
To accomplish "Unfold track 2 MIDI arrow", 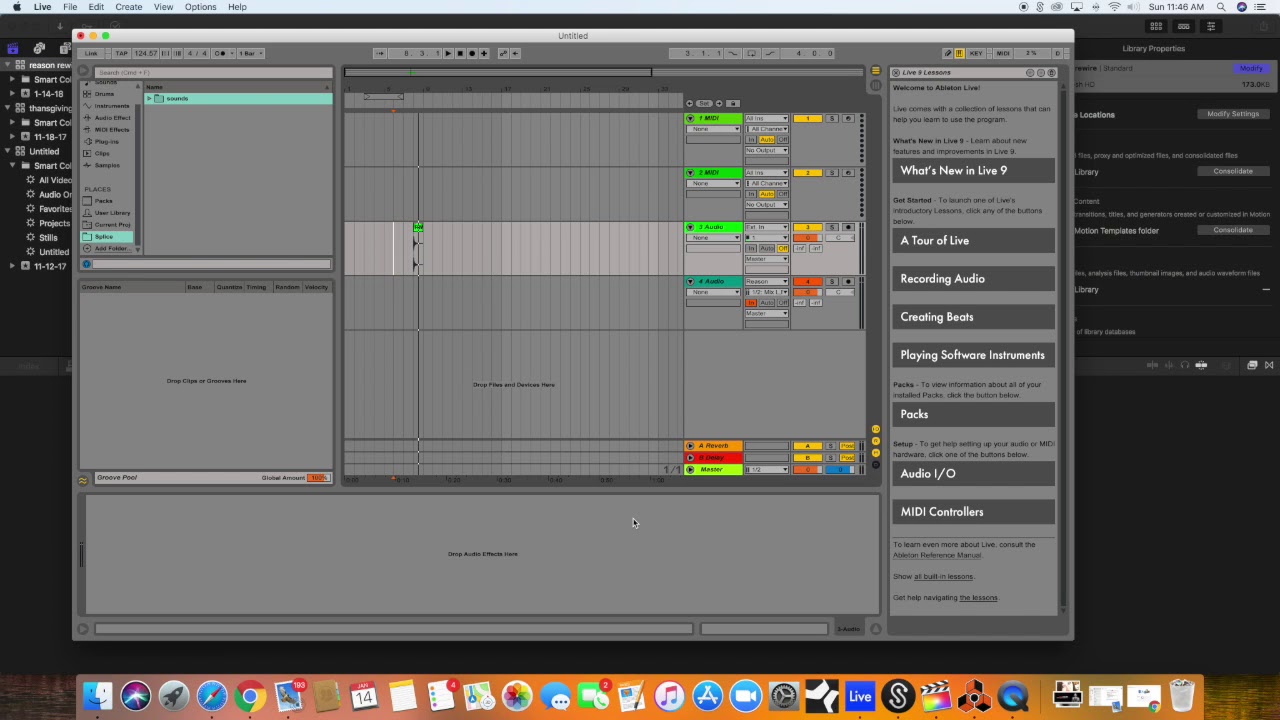I will tap(690, 173).
